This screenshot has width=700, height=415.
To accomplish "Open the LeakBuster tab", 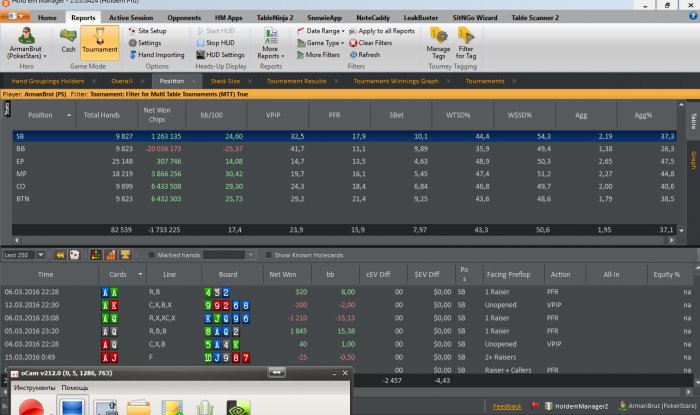I will coord(421,18).
